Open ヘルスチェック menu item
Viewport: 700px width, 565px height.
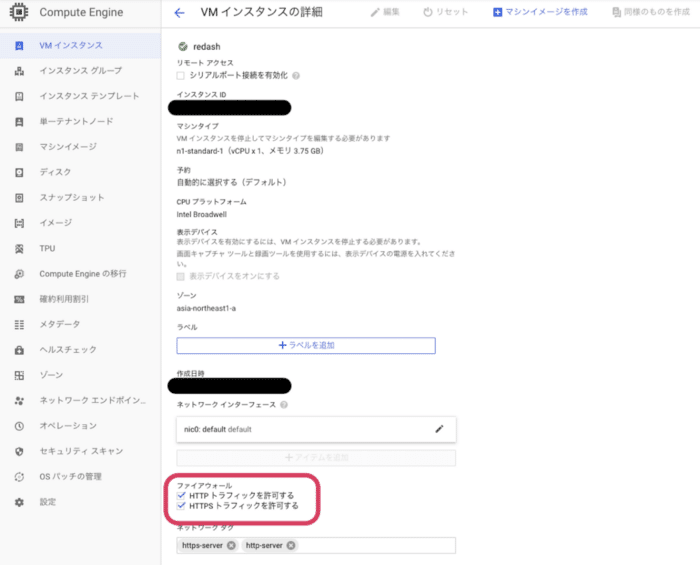(80, 350)
